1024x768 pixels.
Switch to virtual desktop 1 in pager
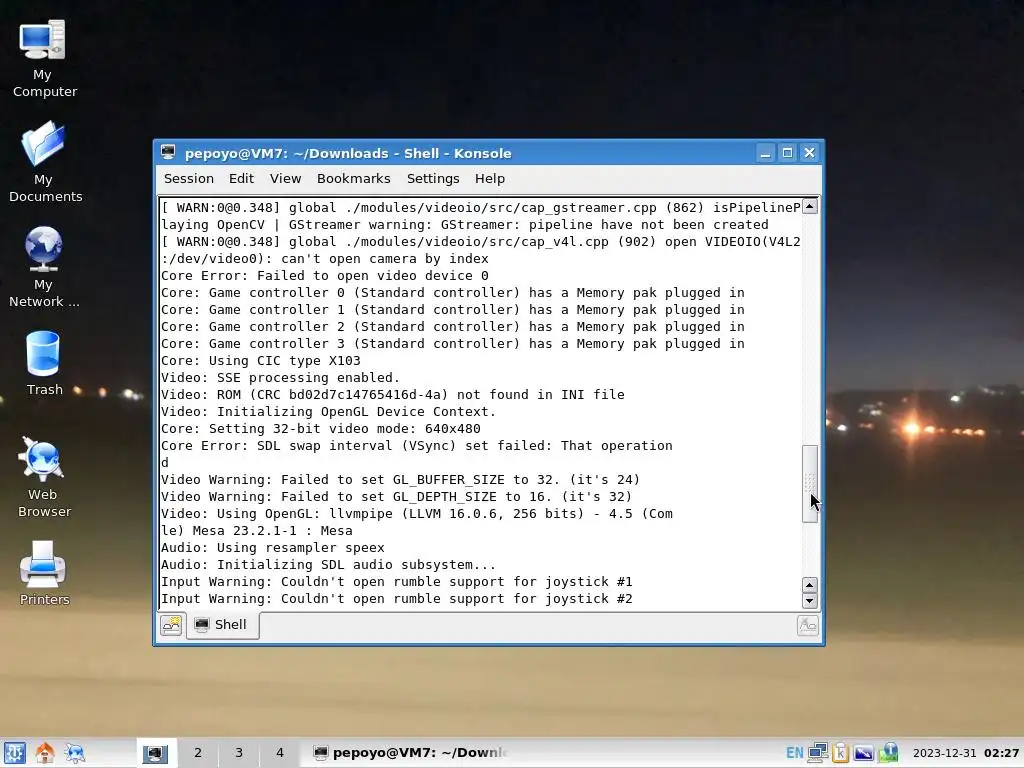[x=156, y=752]
